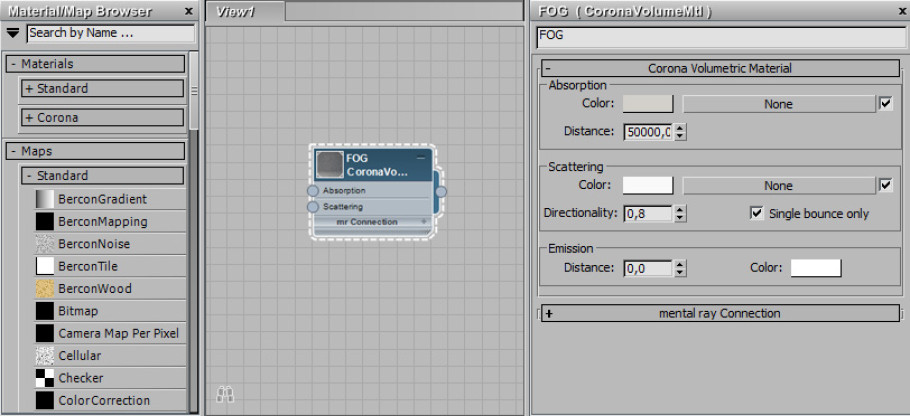Select the Camera Map Per Pixel icon
Viewport: 910px width, 416px height.
(45, 333)
